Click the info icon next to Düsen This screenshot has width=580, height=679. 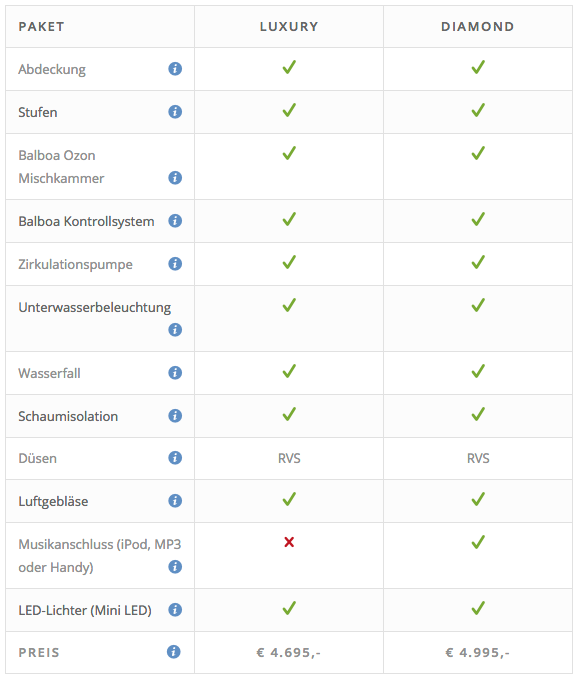pos(175,458)
